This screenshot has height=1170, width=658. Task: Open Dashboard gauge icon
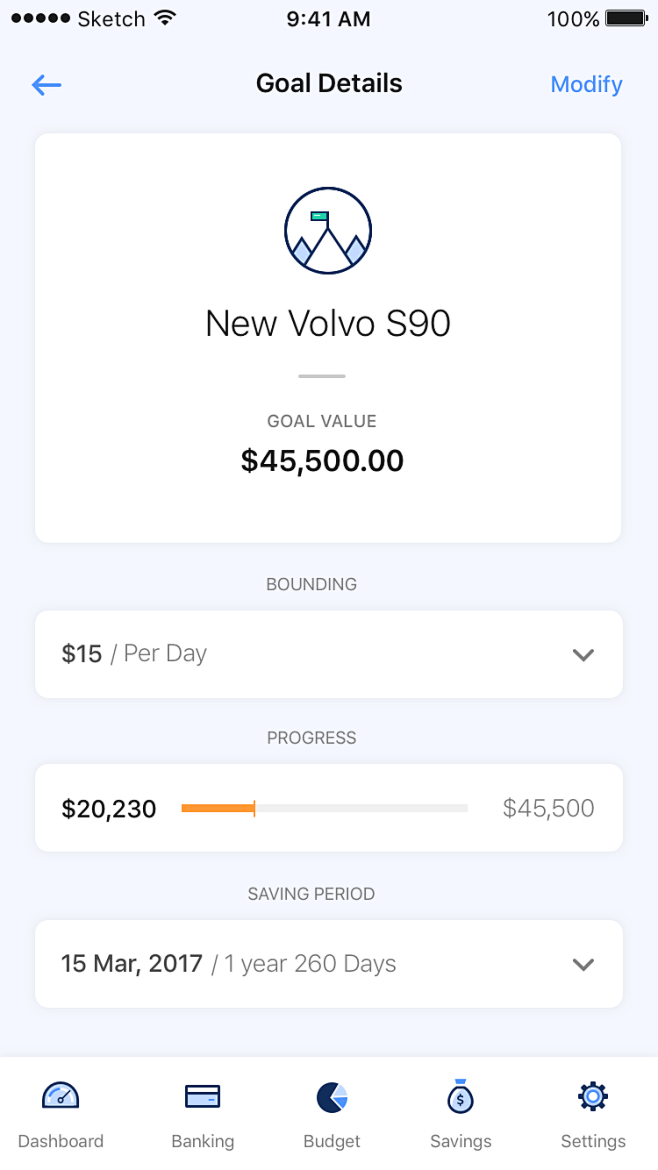pos(61,1097)
